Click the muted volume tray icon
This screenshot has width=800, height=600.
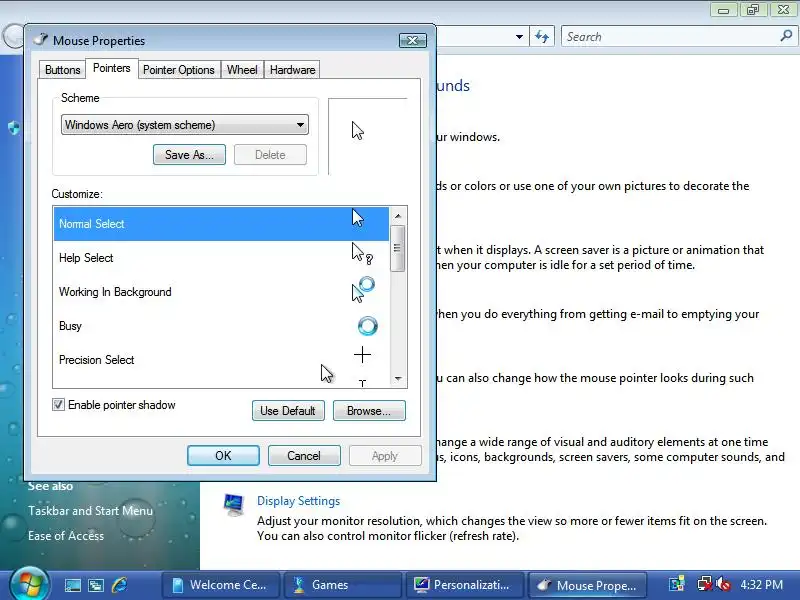[x=723, y=584]
